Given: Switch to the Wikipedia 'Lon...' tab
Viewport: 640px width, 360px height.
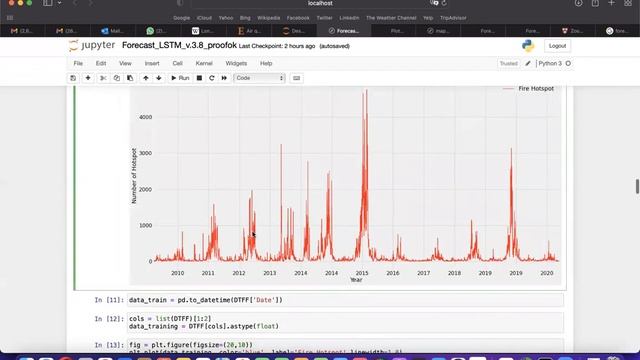Looking at the screenshot, I should tap(202, 31).
